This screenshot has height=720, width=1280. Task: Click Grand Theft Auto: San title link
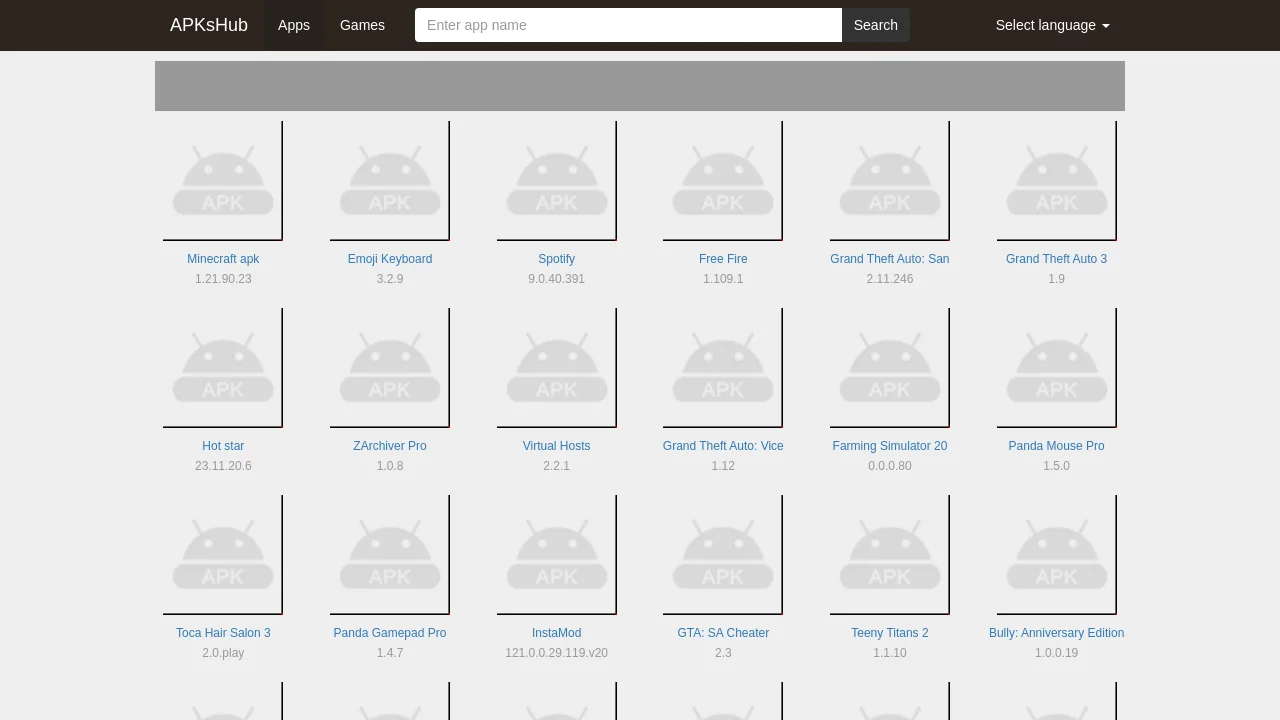pyautogui.click(x=890, y=259)
